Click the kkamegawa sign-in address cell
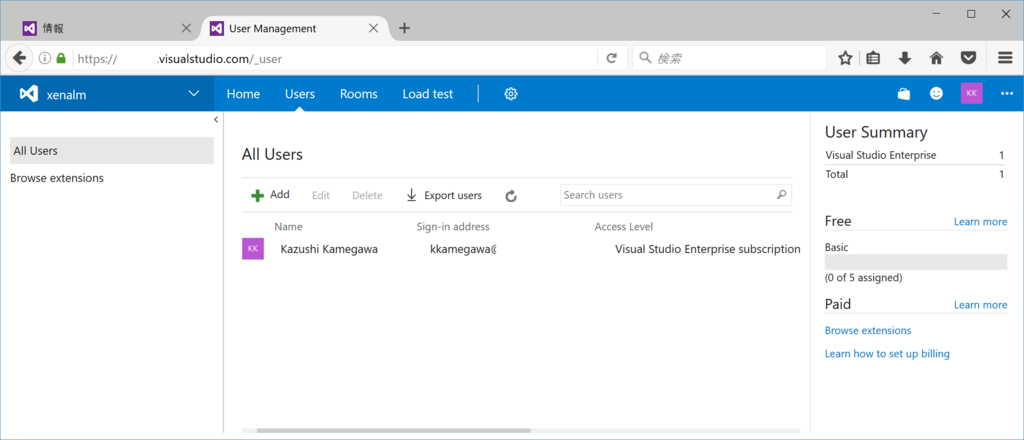Screen dimensions: 1024x440 pyautogui.click(x=463, y=249)
